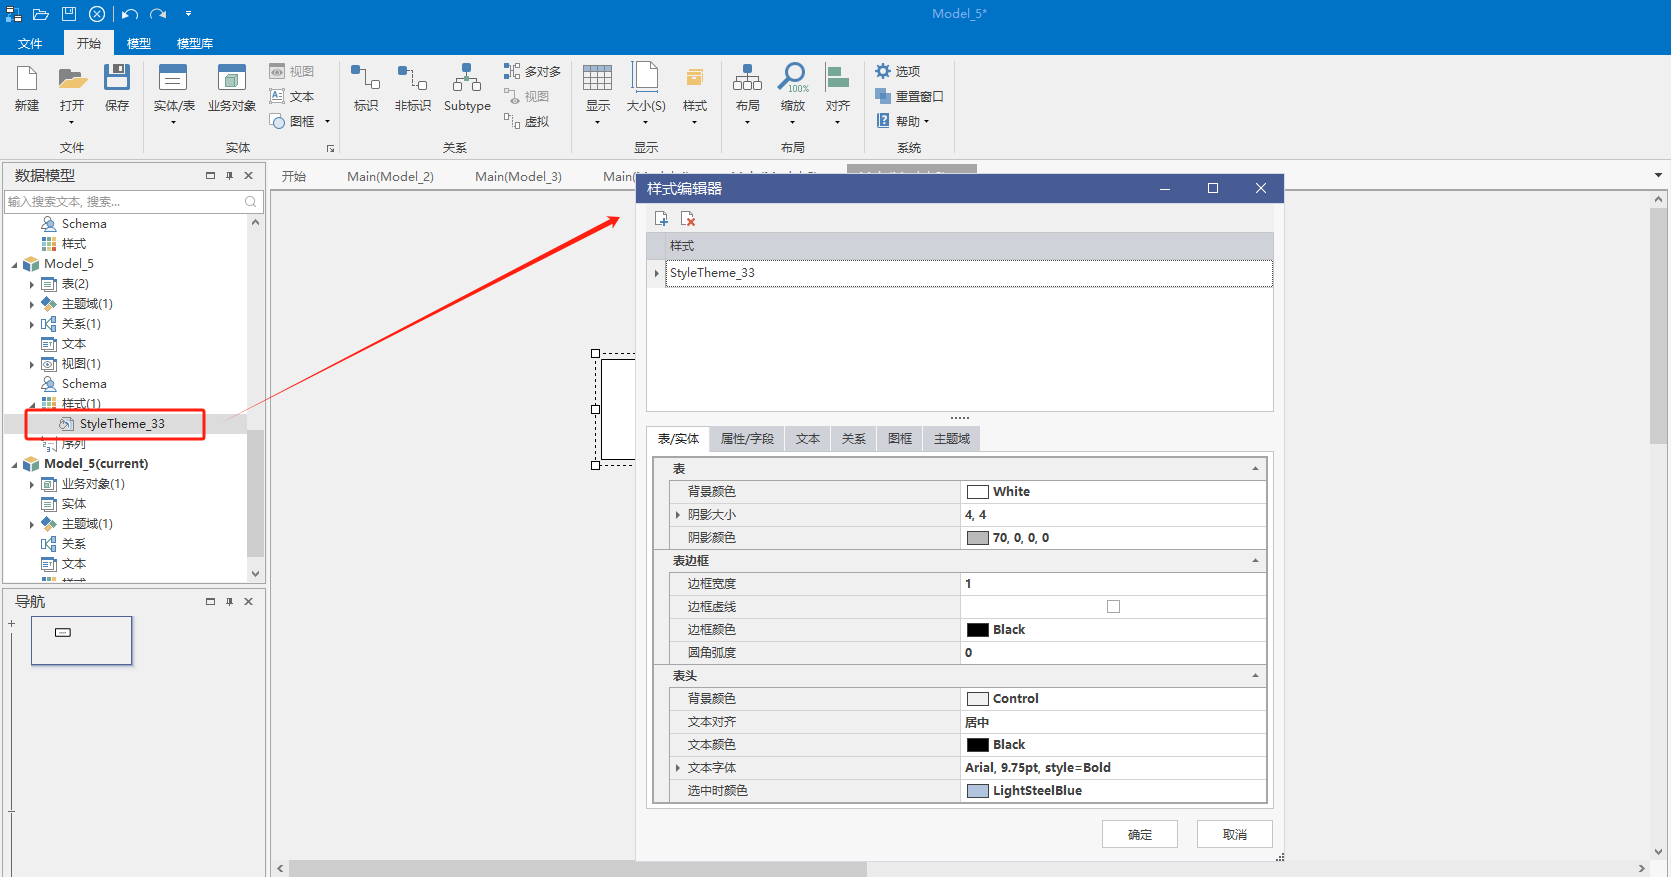The height and width of the screenshot is (877, 1671).
Task: Click the 新建 (New) ribbon icon
Action: point(27,88)
